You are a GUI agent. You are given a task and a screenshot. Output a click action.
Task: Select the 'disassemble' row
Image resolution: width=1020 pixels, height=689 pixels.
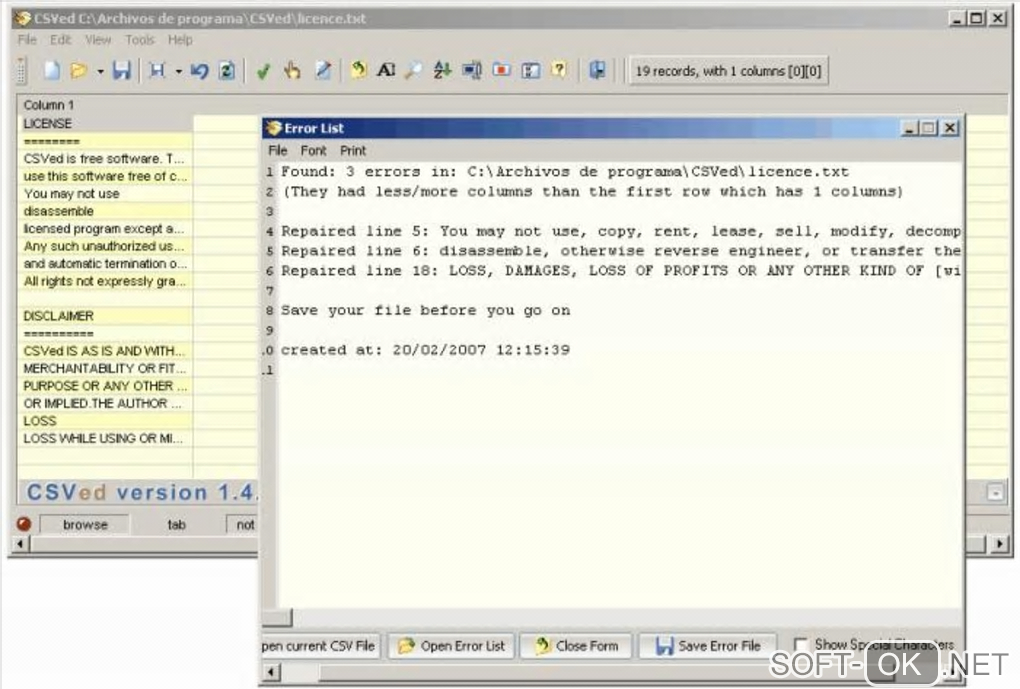(x=106, y=211)
